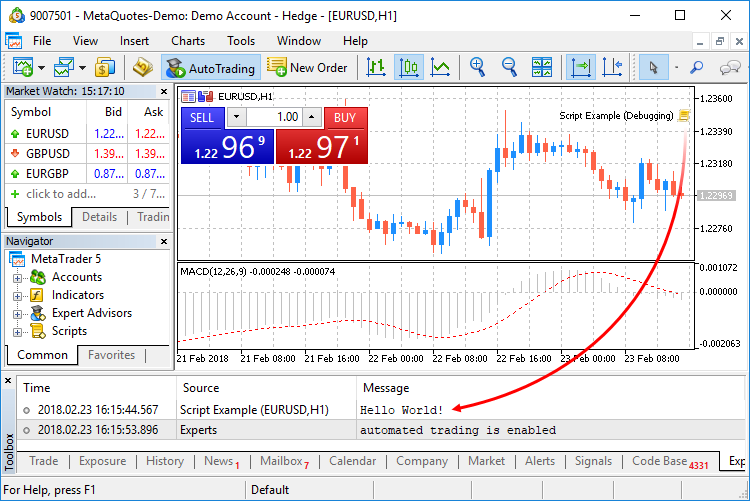Open the trade volume dropdown arrow
750x501 pixels.
[x=236, y=117]
